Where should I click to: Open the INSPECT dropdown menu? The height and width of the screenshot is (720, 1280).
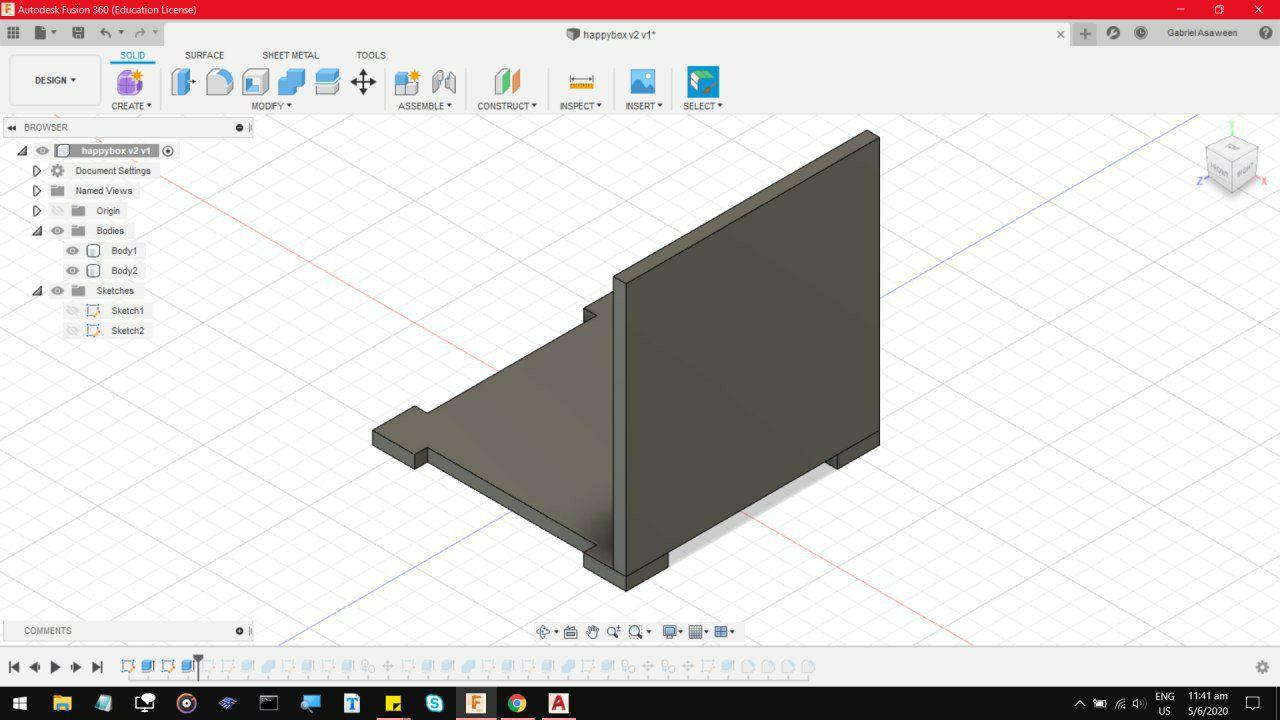pyautogui.click(x=581, y=106)
